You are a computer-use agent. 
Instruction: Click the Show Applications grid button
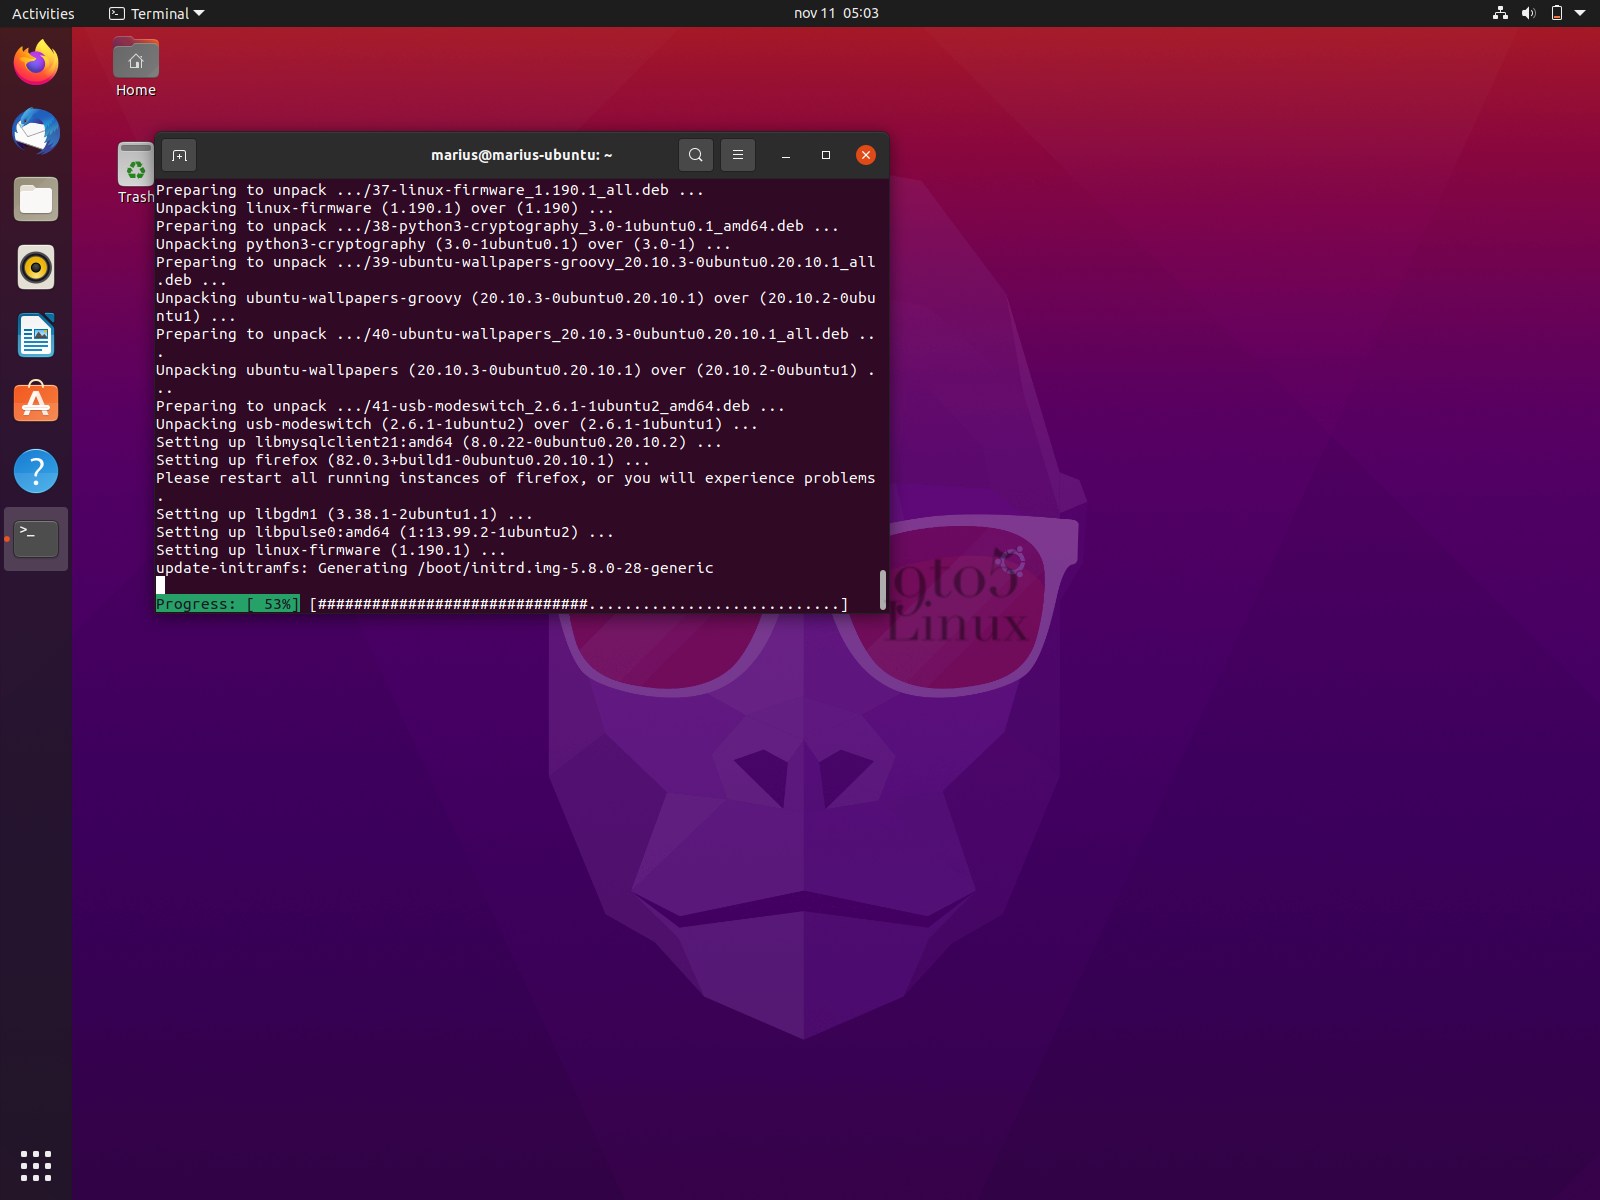[x=36, y=1165]
